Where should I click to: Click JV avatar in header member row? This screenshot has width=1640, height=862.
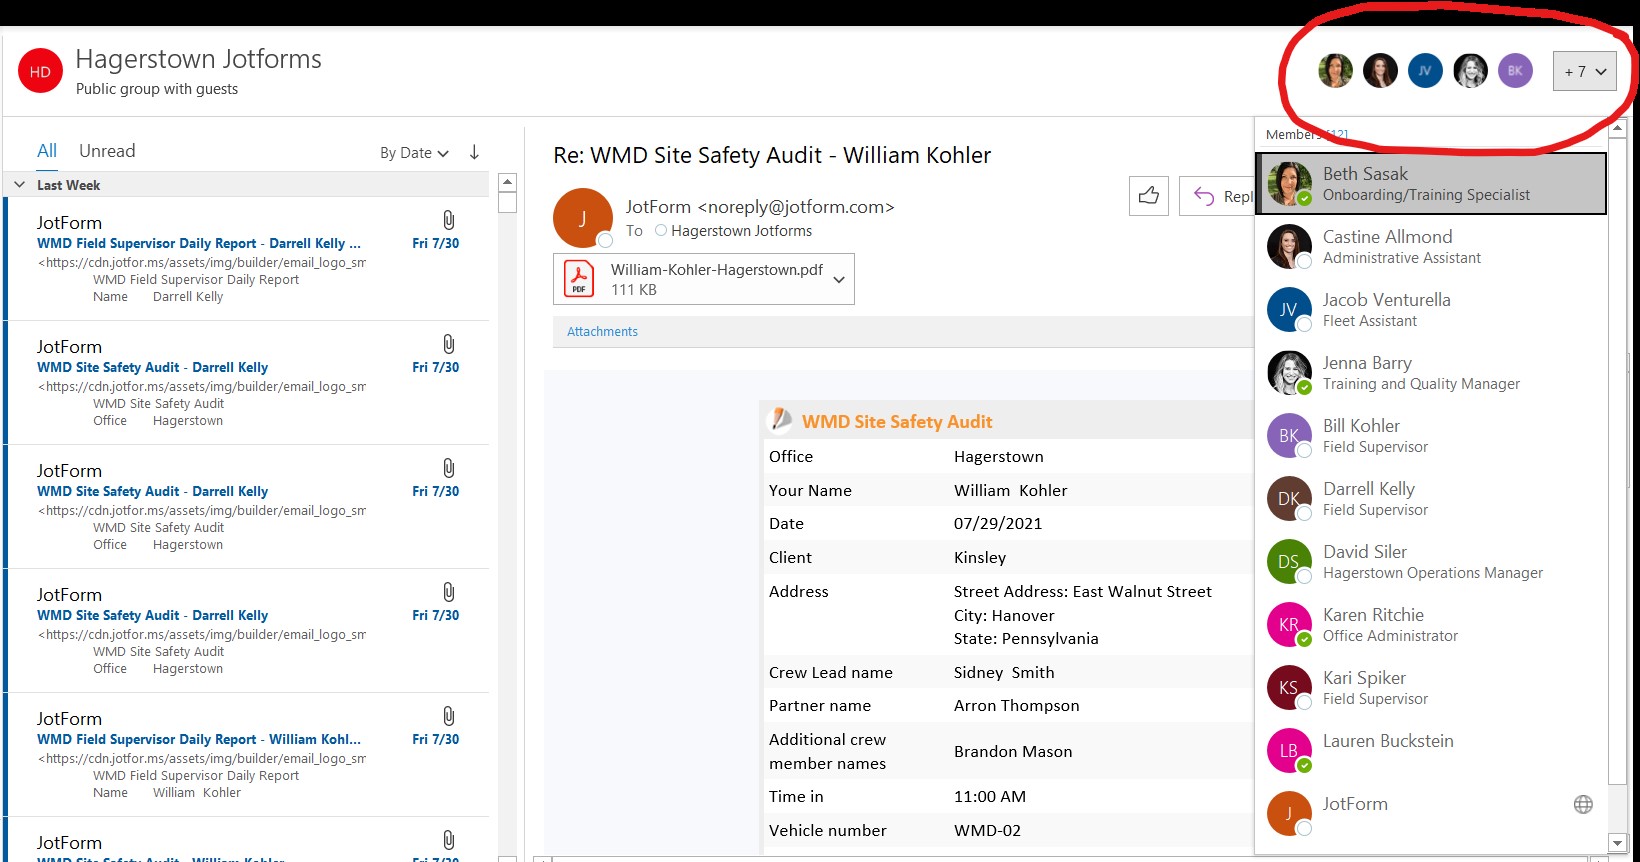coord(1425,71)
